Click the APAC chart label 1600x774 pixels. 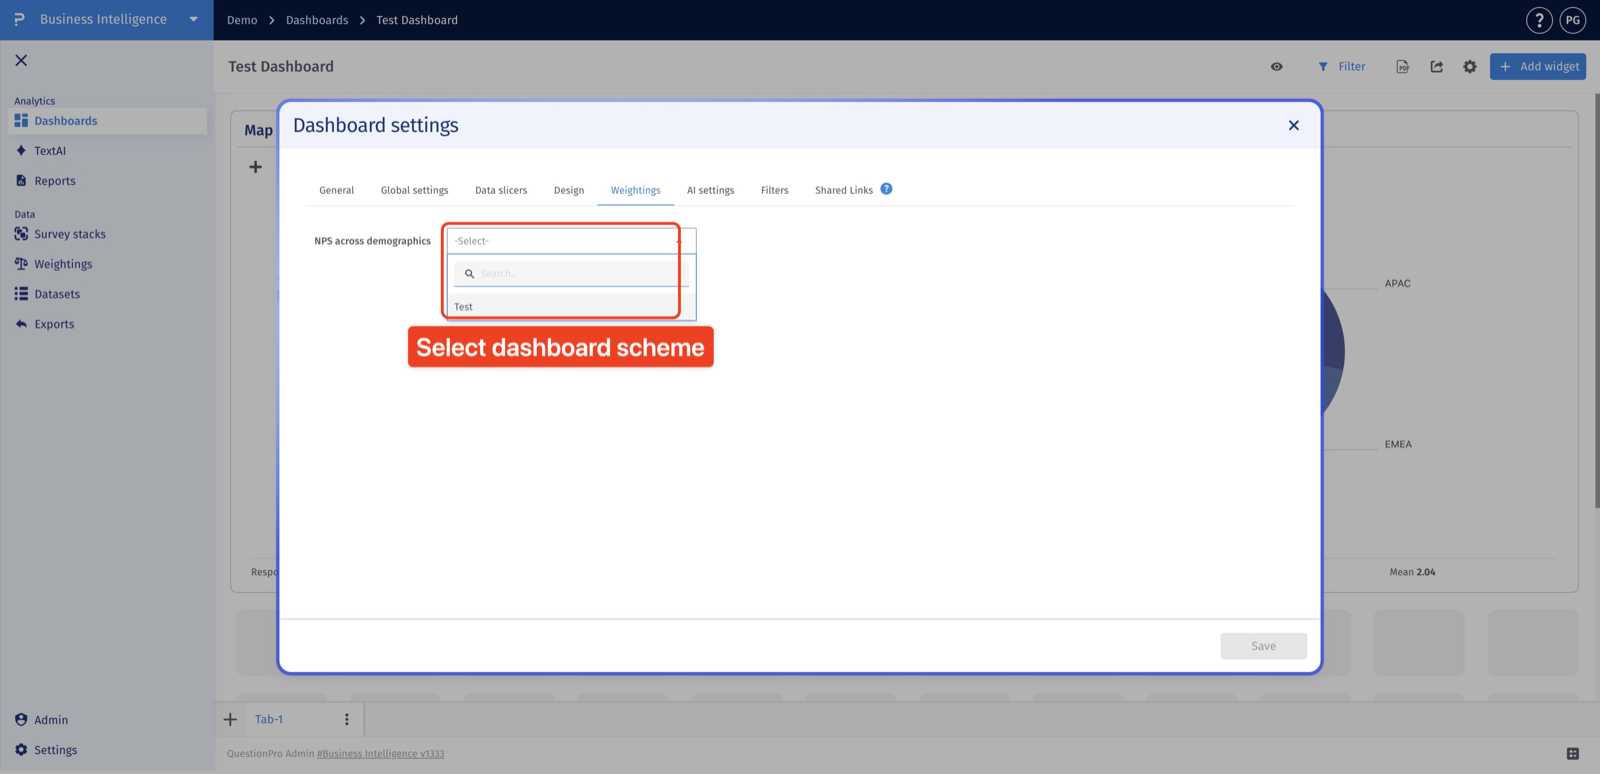[1398, 284]
